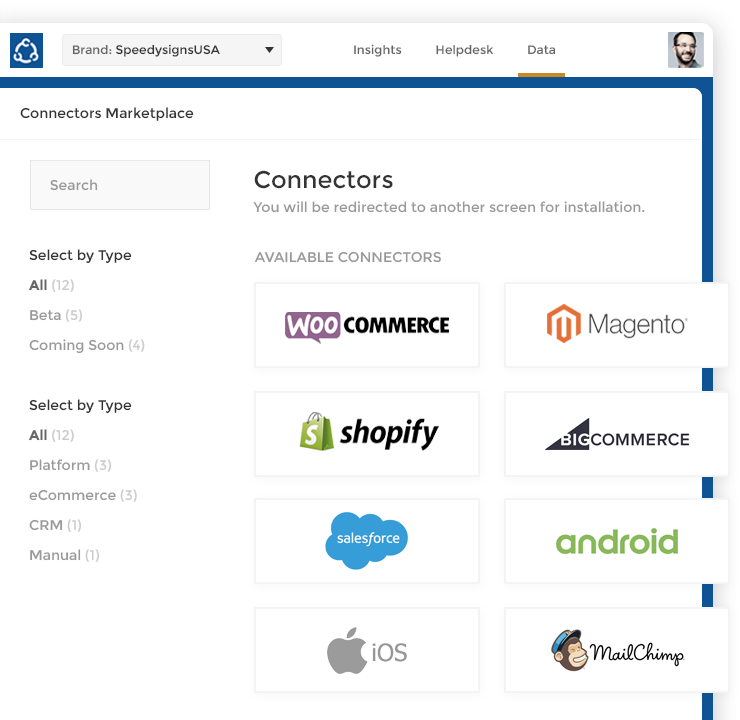Select All (12) above Platform filter
This screenshot has width=740, height=720.
52,435
